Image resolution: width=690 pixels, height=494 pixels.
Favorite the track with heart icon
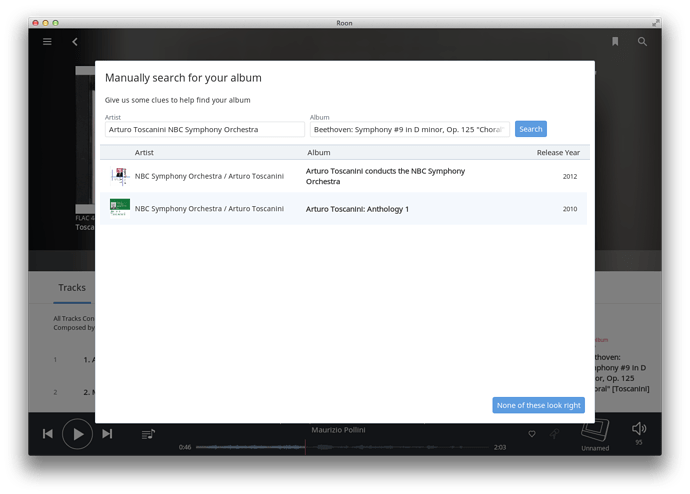tap(532, 434)
